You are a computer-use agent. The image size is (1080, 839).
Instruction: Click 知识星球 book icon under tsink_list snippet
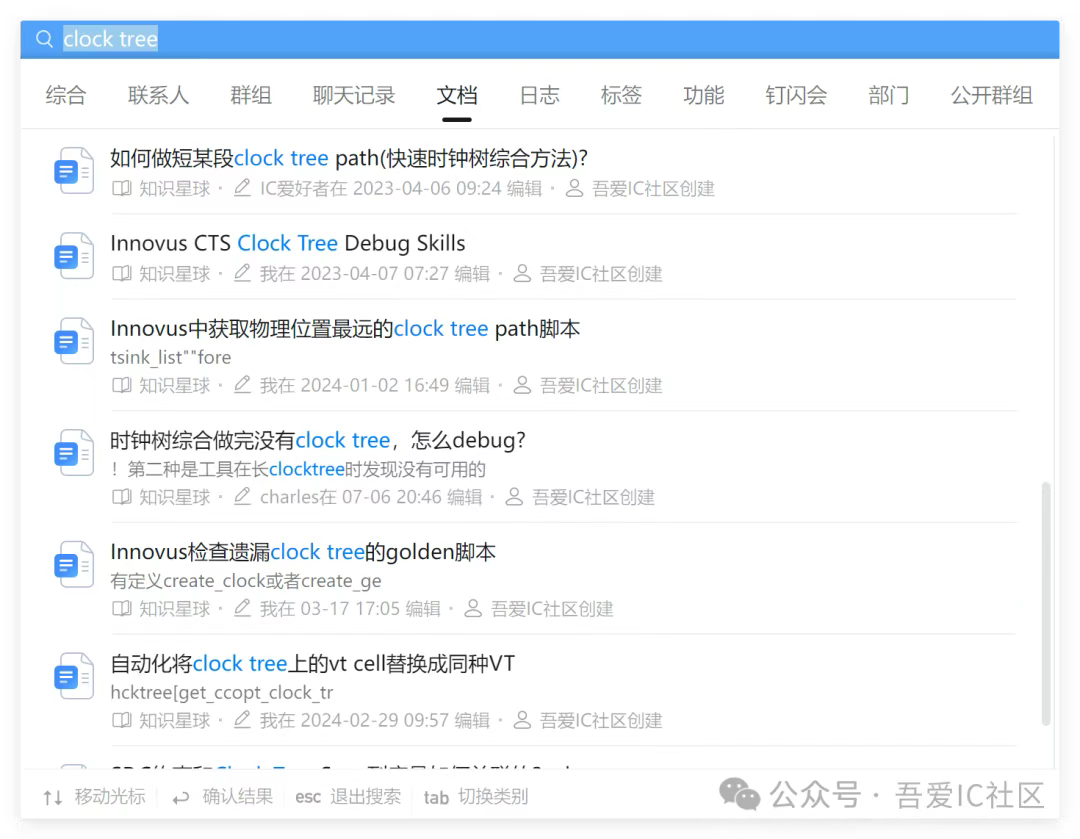point(122,385)
